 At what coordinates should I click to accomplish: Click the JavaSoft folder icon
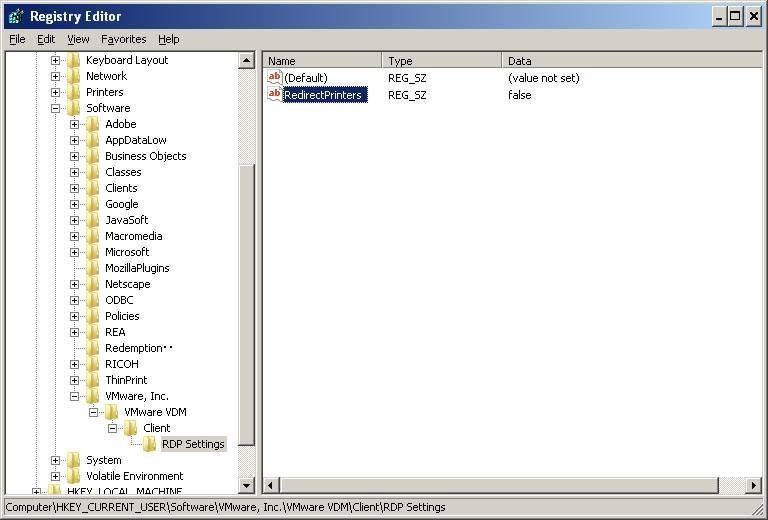click(x=93, y=220)
